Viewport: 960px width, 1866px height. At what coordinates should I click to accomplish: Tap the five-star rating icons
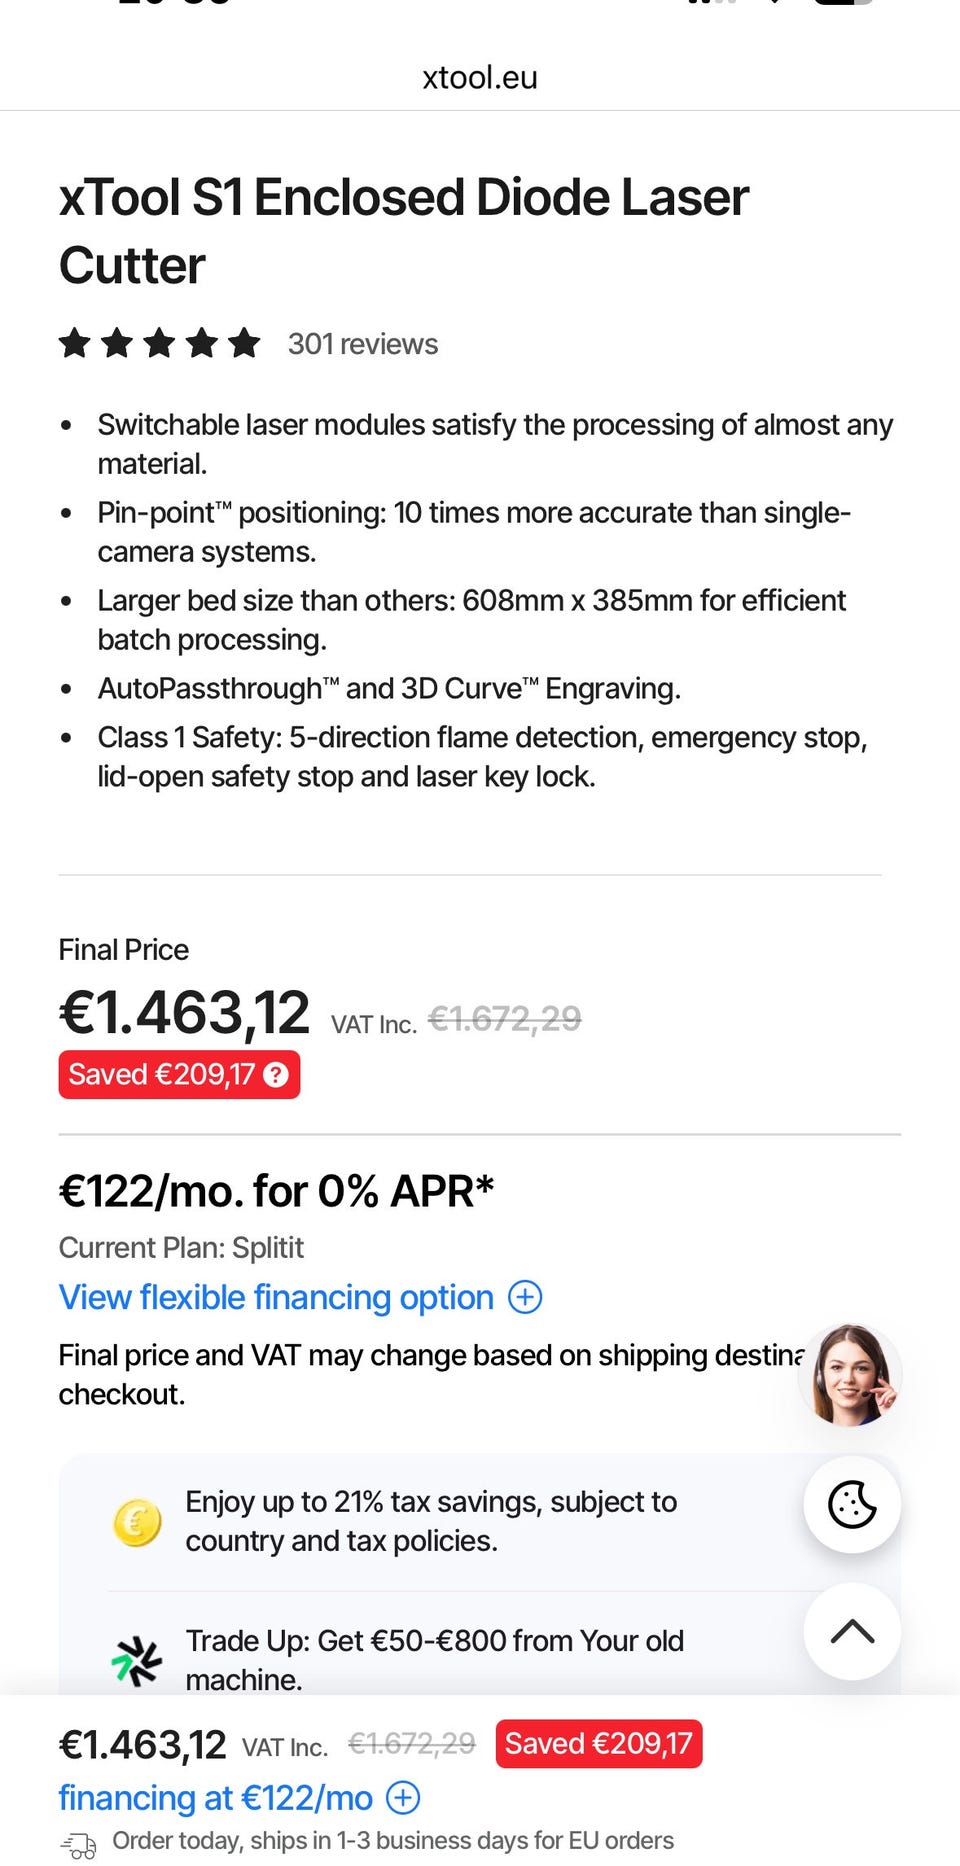(x=160, y=344)
